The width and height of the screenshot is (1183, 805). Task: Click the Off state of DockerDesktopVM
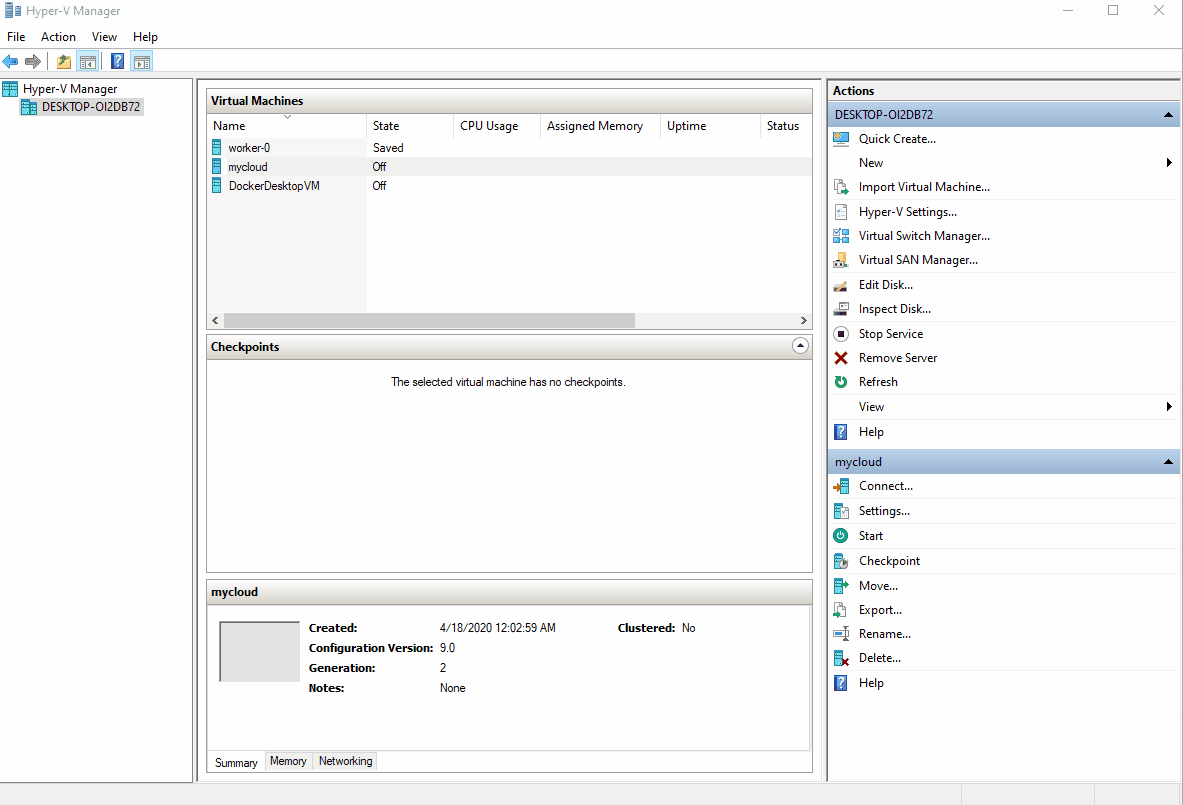(x=379, y=186)
